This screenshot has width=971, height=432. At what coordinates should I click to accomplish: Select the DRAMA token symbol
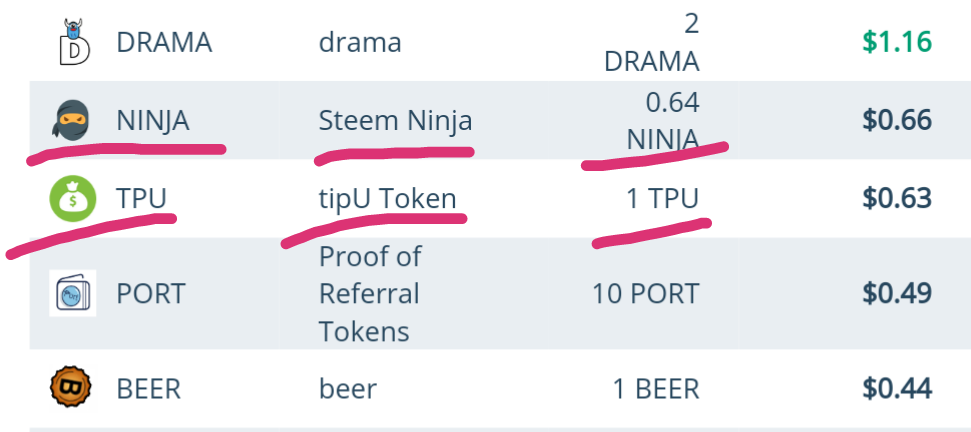(164, 42)
